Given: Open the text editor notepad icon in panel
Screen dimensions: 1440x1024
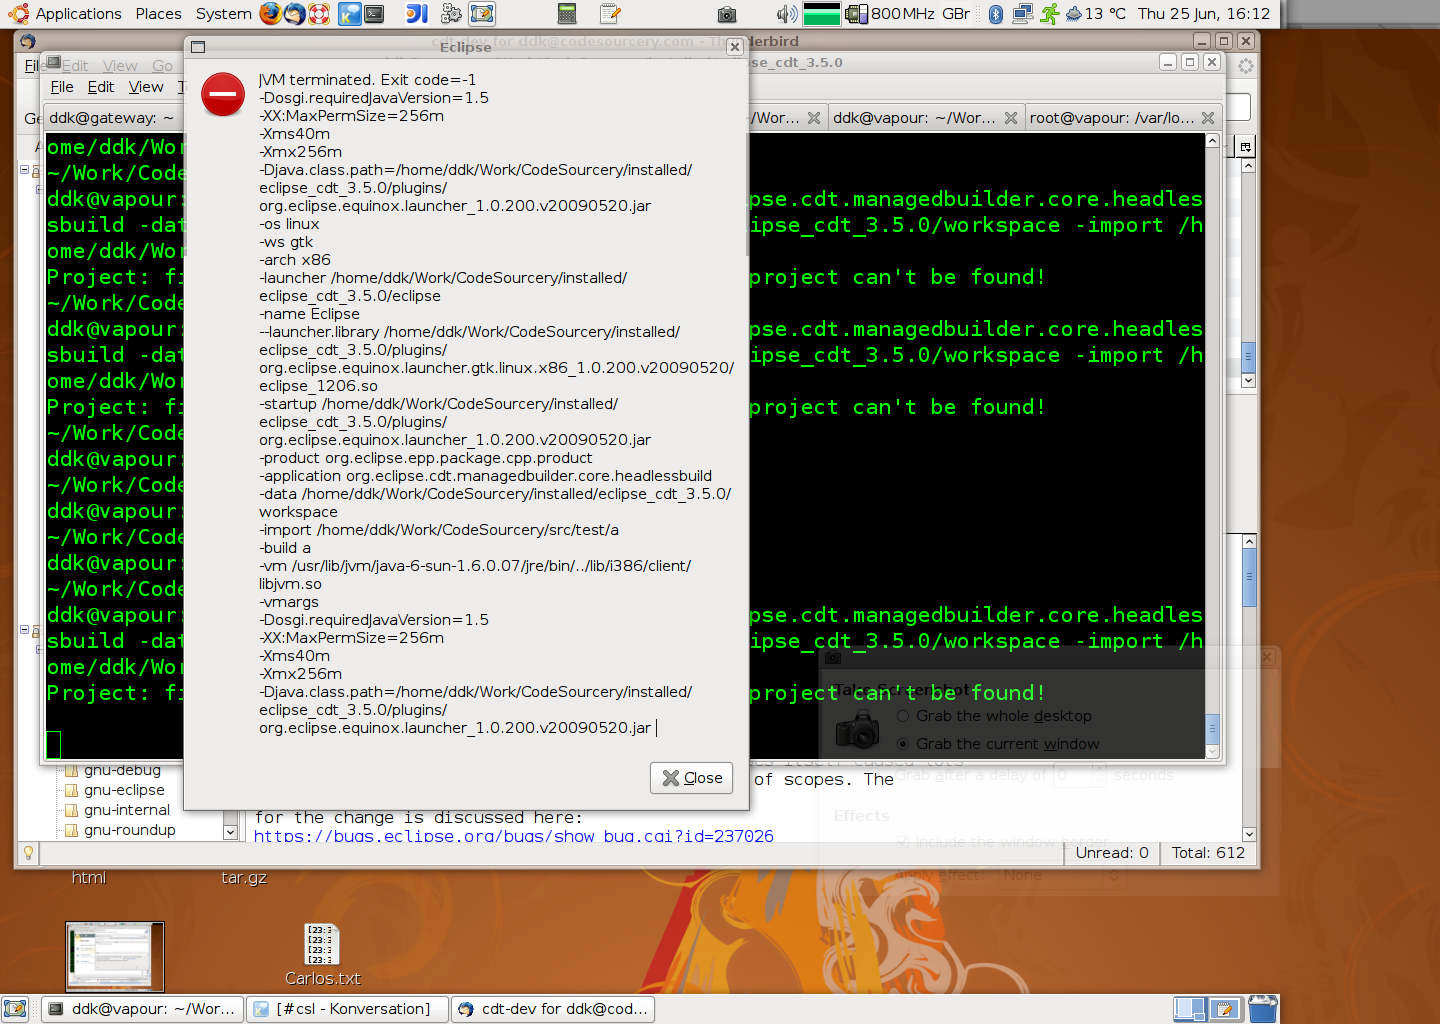Looking at the screenshot, I should (610, 13).
